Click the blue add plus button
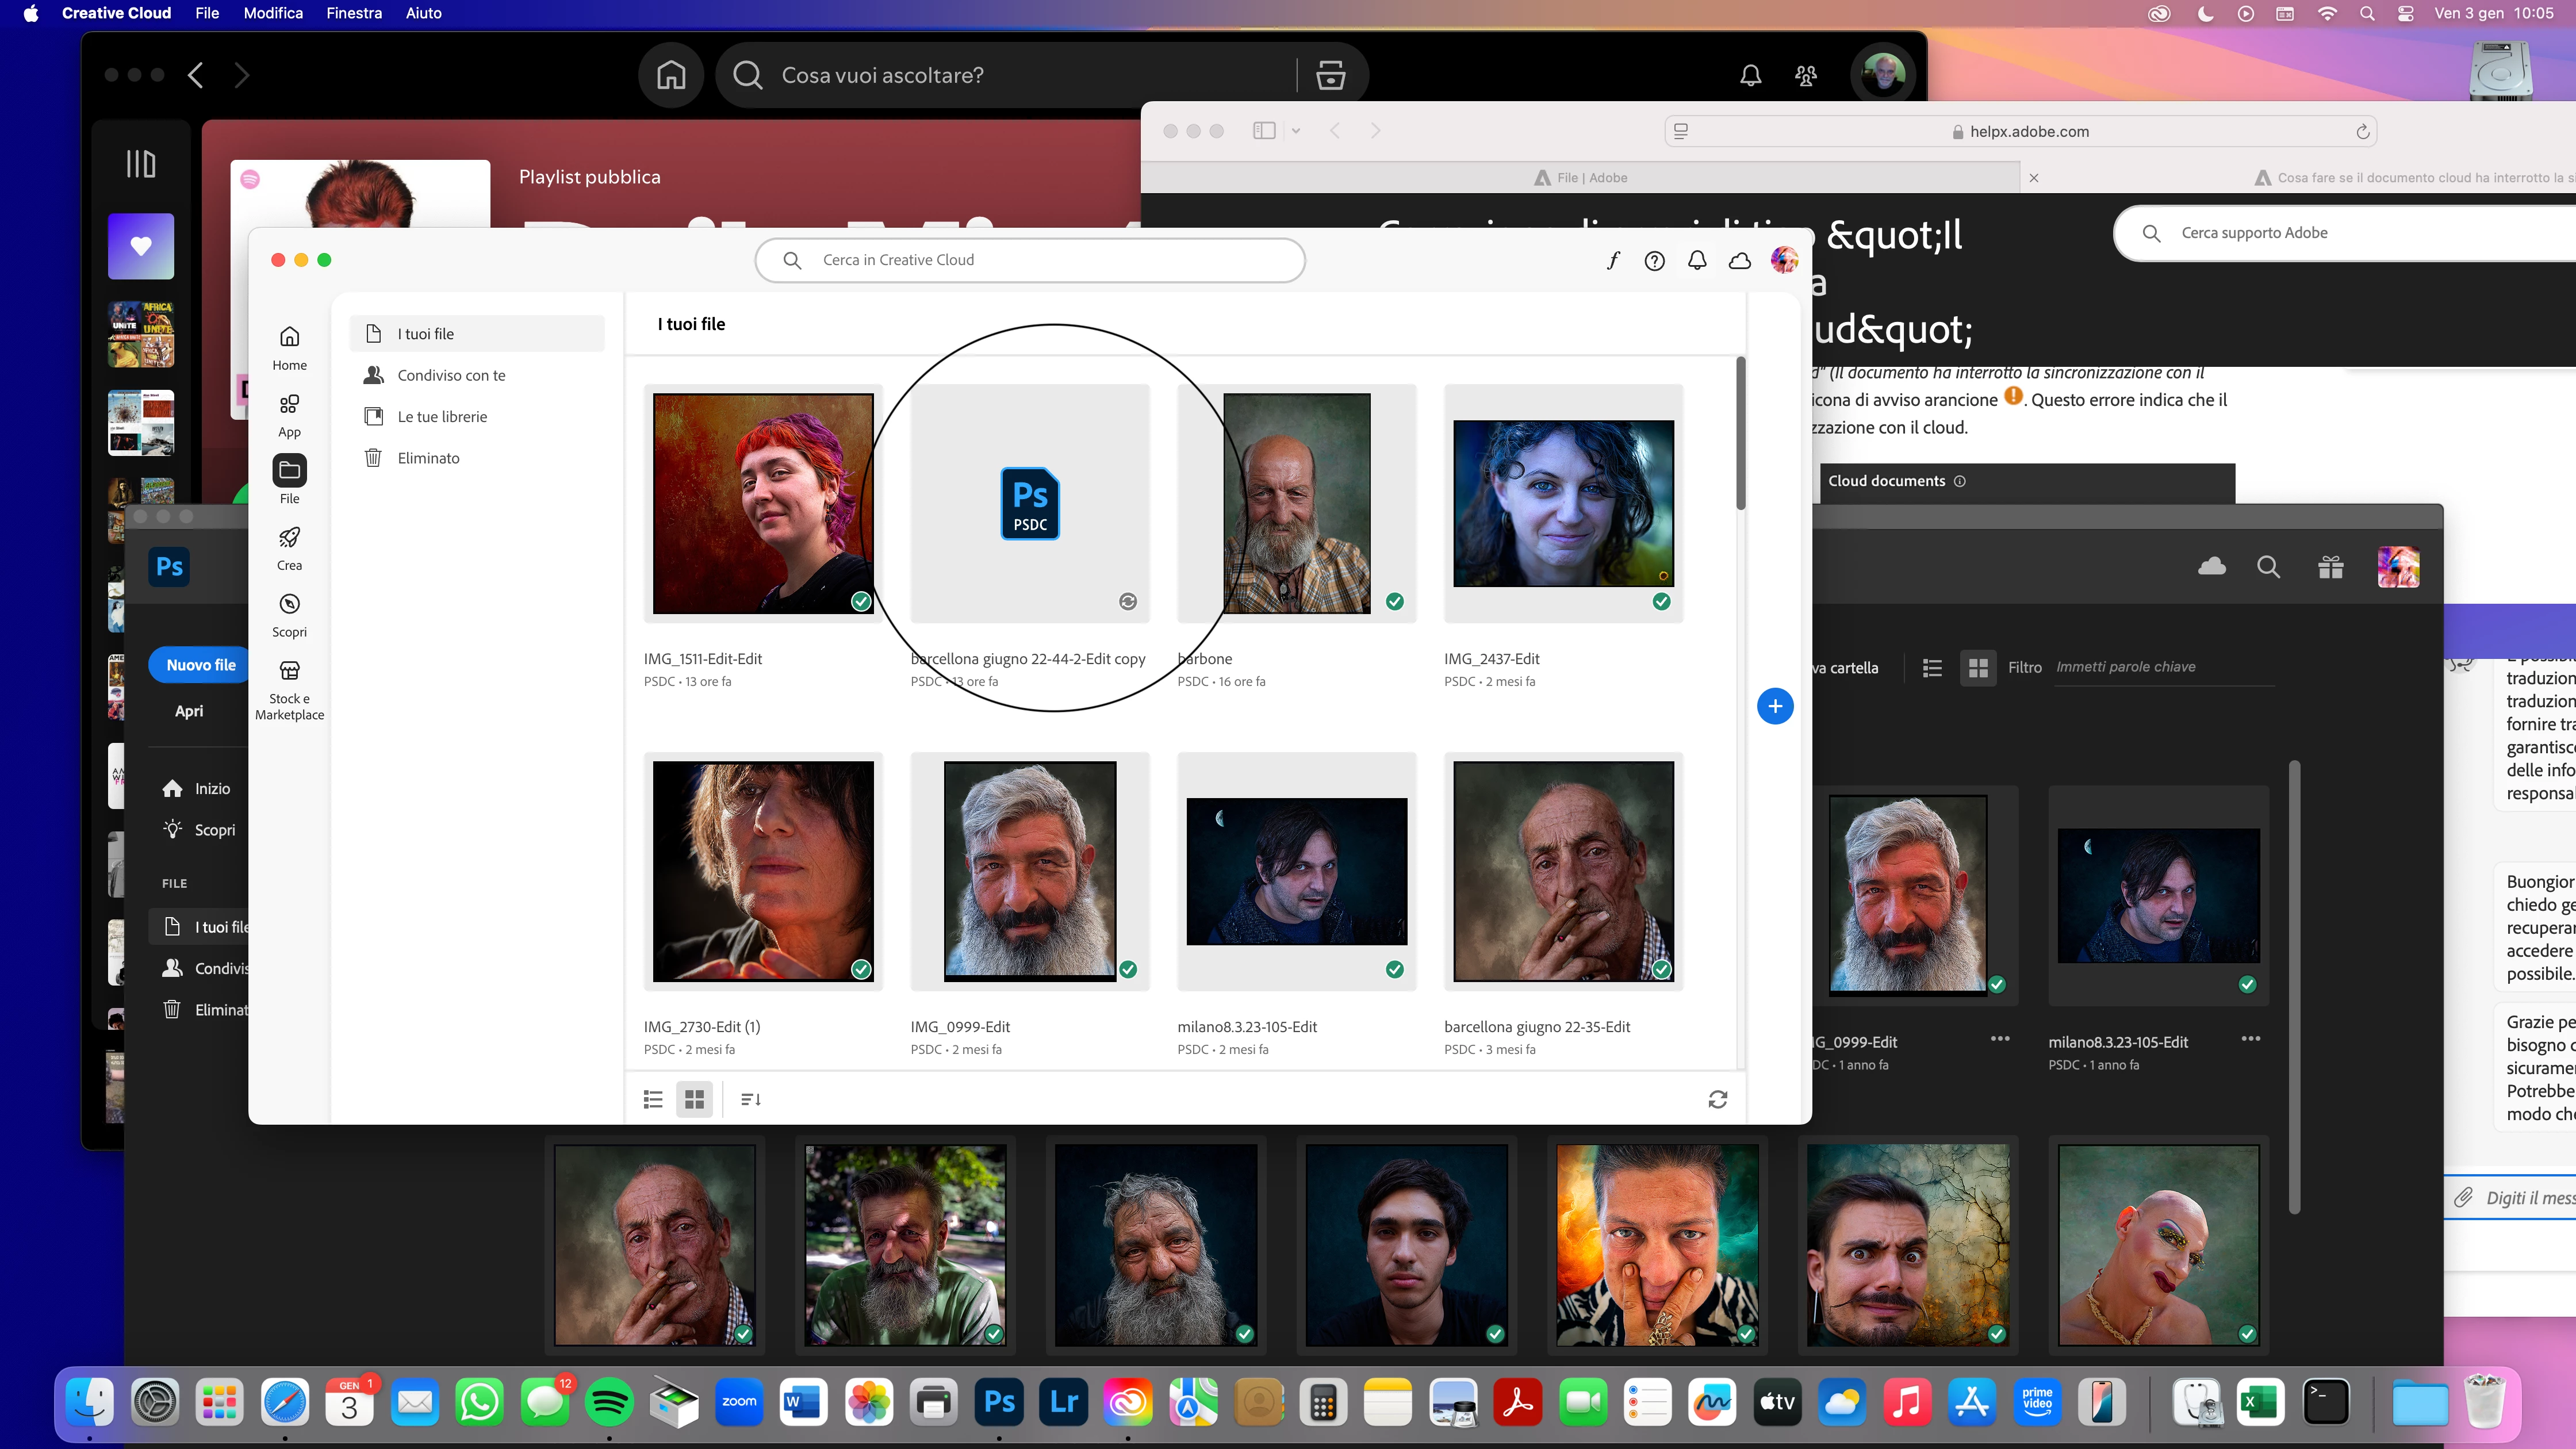Image resolution: width=2576 pixels, height=1449 pixels. [x=1774, y=706]
